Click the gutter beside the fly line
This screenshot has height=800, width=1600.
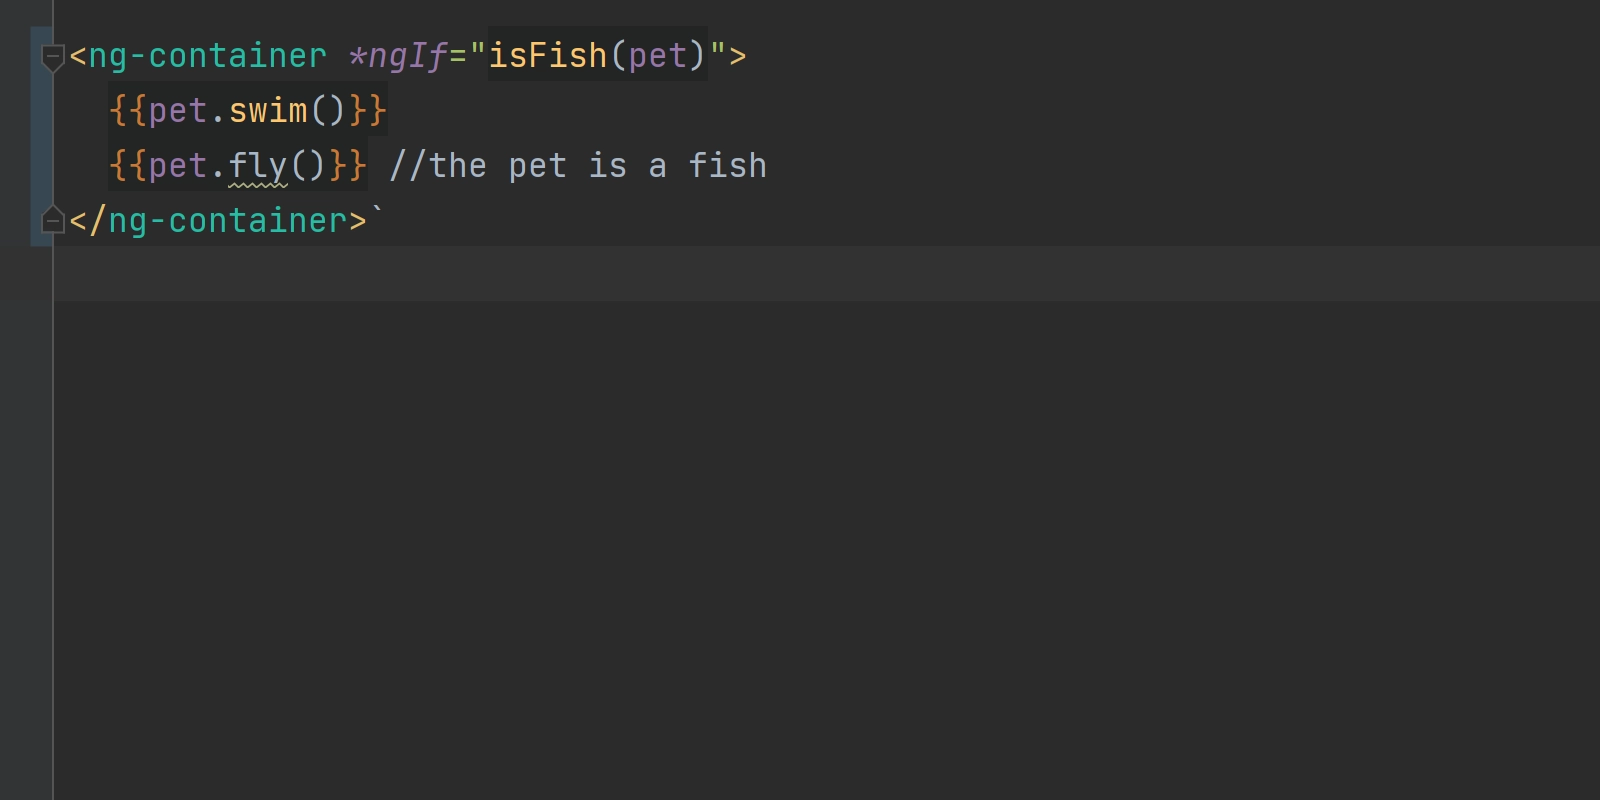coord(41,165)
